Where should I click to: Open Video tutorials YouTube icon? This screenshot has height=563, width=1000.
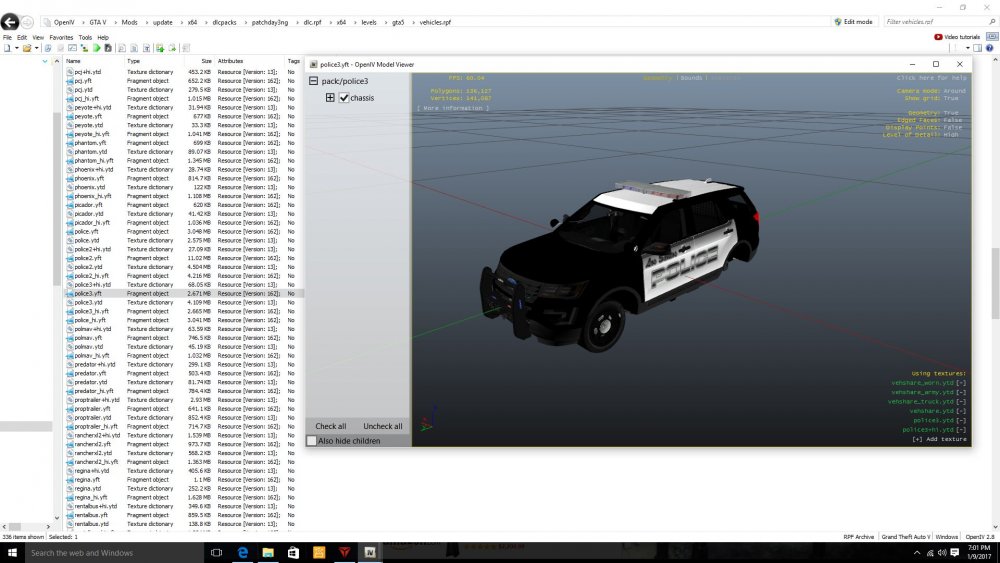938,37
